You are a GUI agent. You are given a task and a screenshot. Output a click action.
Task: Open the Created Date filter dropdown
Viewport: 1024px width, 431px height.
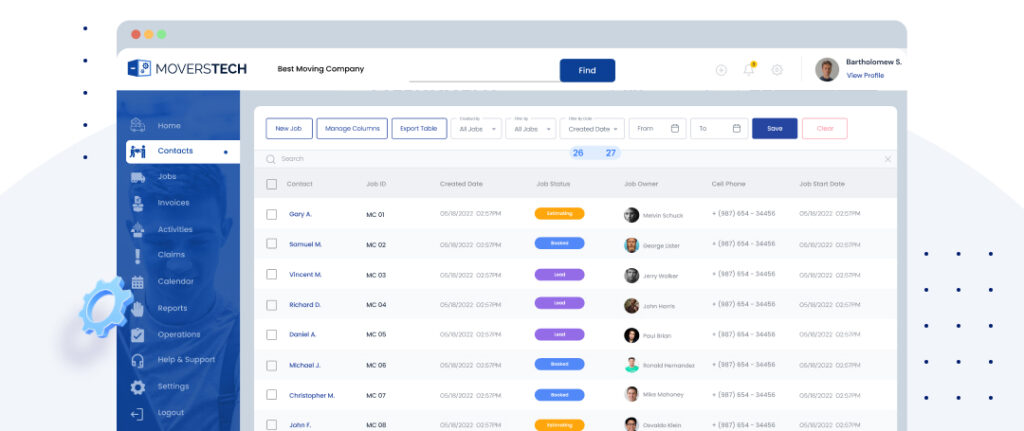point(592,129)
